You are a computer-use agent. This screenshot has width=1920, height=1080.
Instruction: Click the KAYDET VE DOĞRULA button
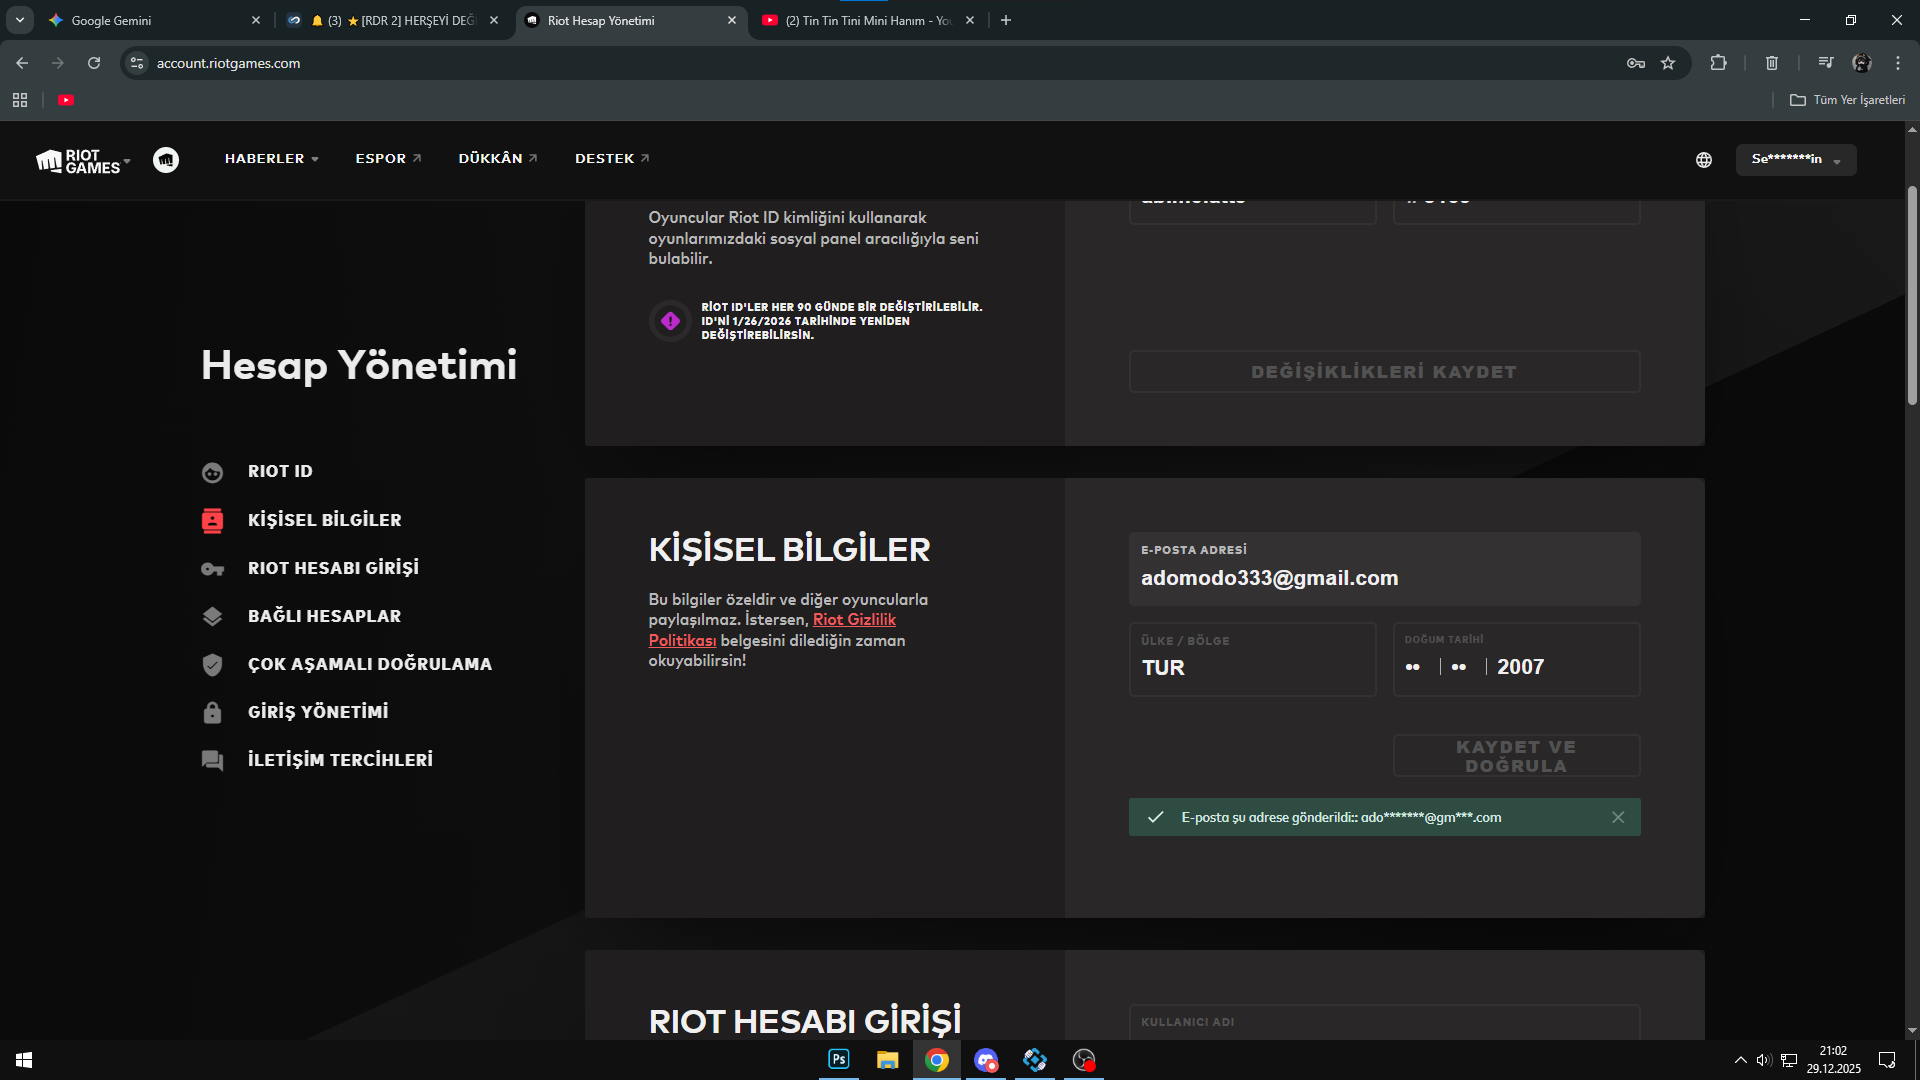[x=1516, y=756]
